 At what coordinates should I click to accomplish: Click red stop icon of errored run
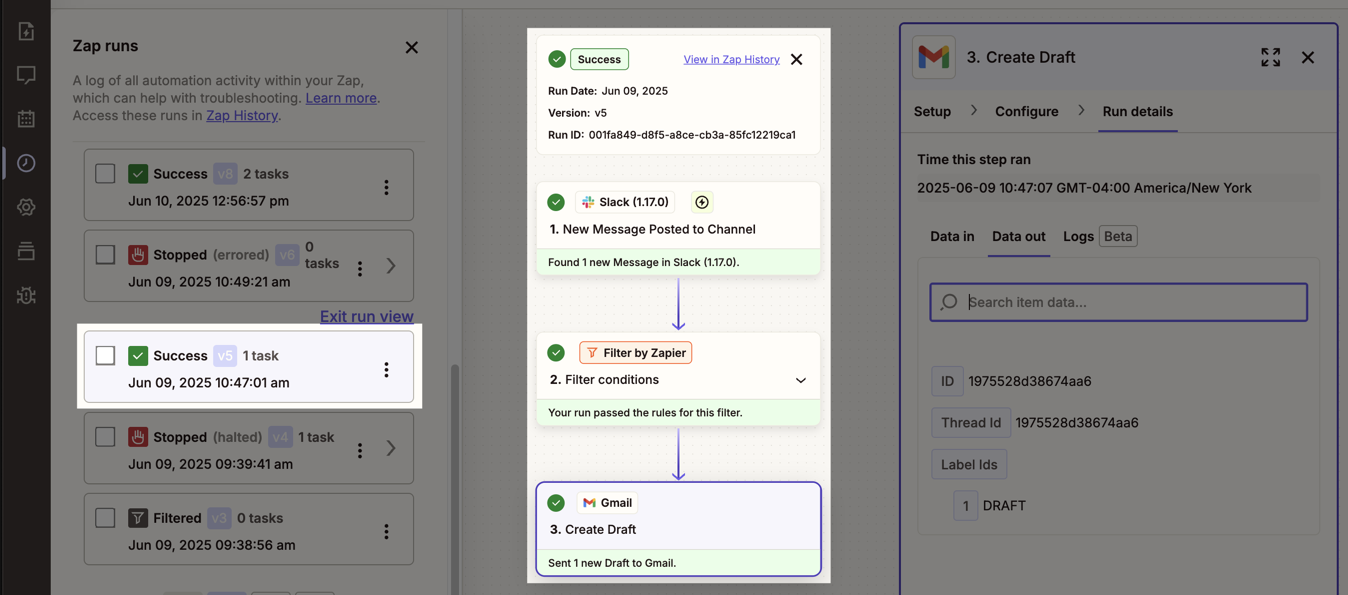pyautogui.click(x=138, y=255)
